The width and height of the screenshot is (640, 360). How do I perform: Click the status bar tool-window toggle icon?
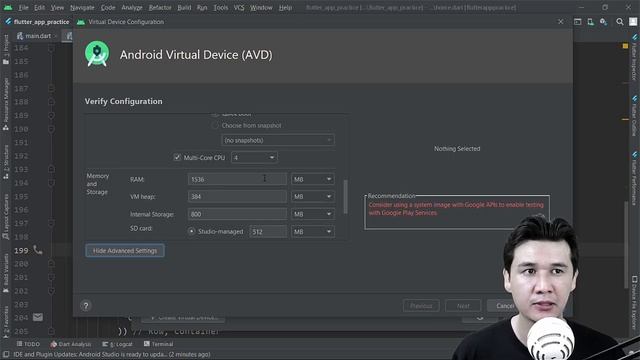(x=6, y=354)
